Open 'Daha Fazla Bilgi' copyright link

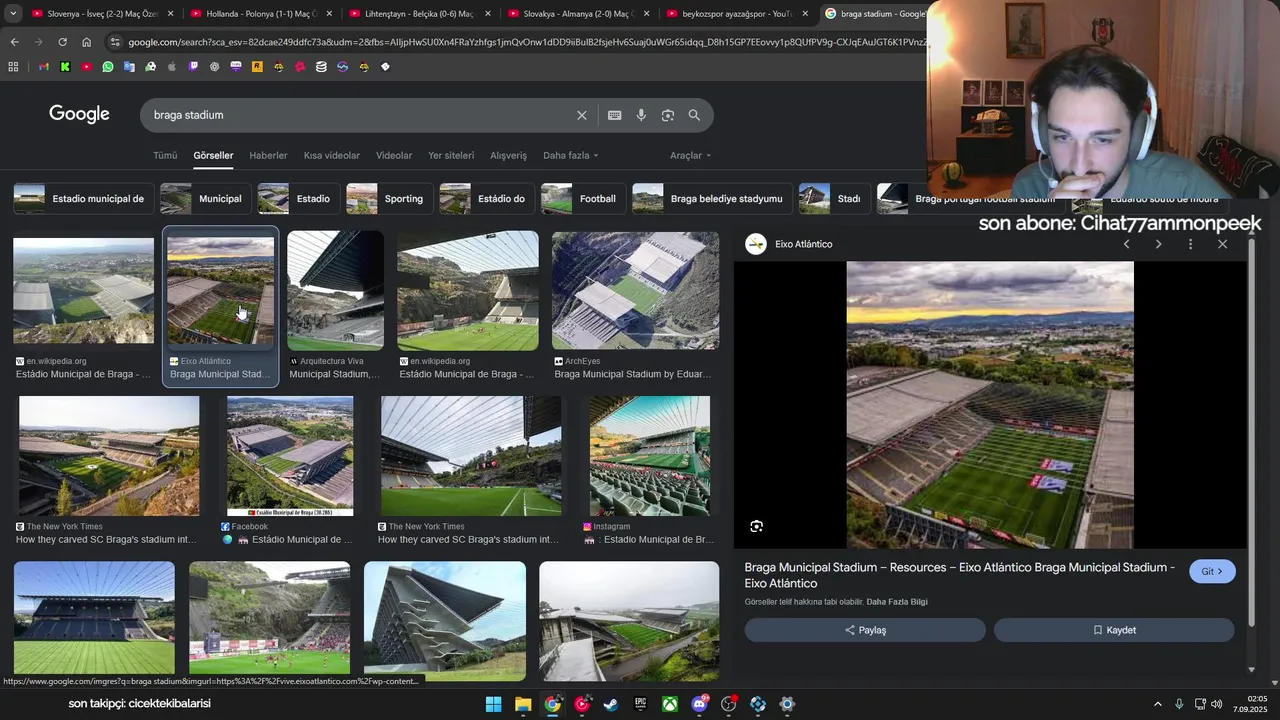[x=897, y=602]
